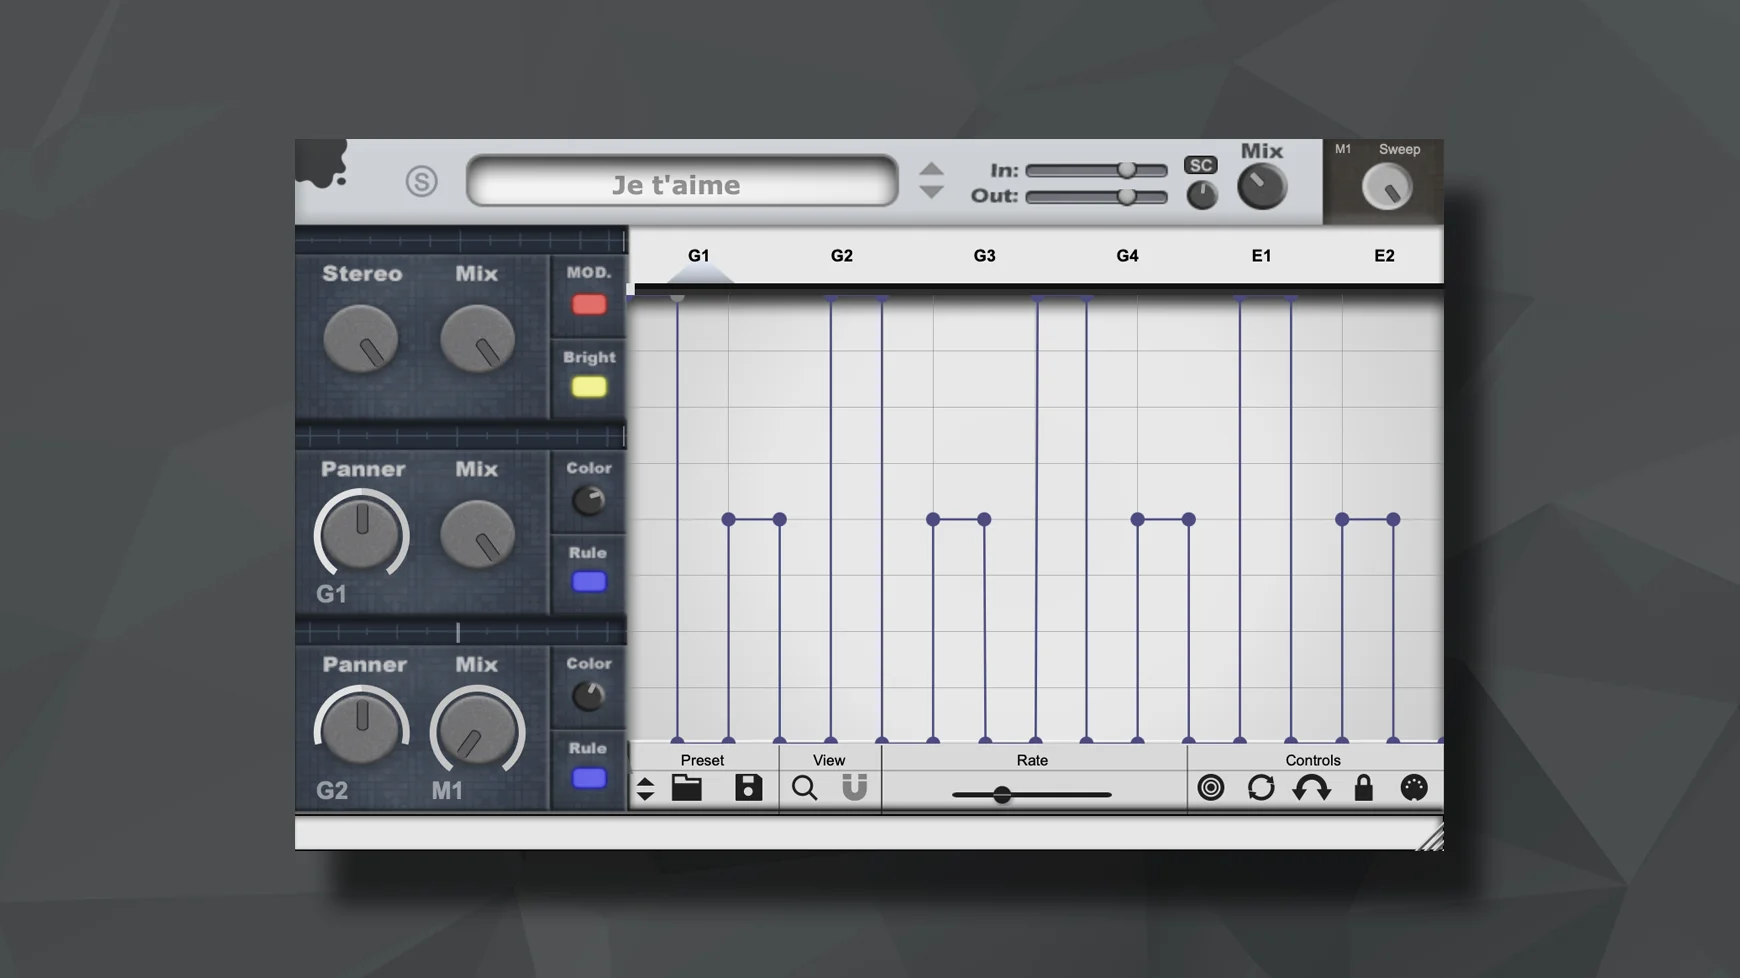The image size is (1740, 978).
Task: Adjust the Rate slider
Action: (x=1003, y=795)
